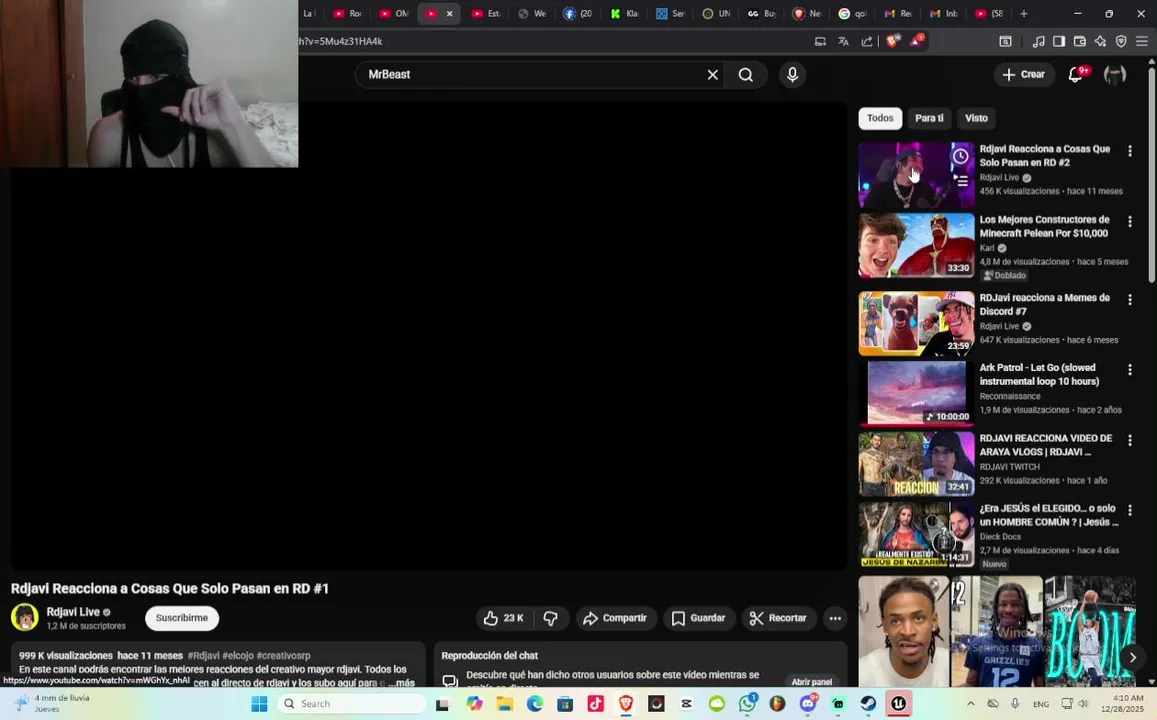Click Abrir panel for chat replay

(x=812, y=682)
